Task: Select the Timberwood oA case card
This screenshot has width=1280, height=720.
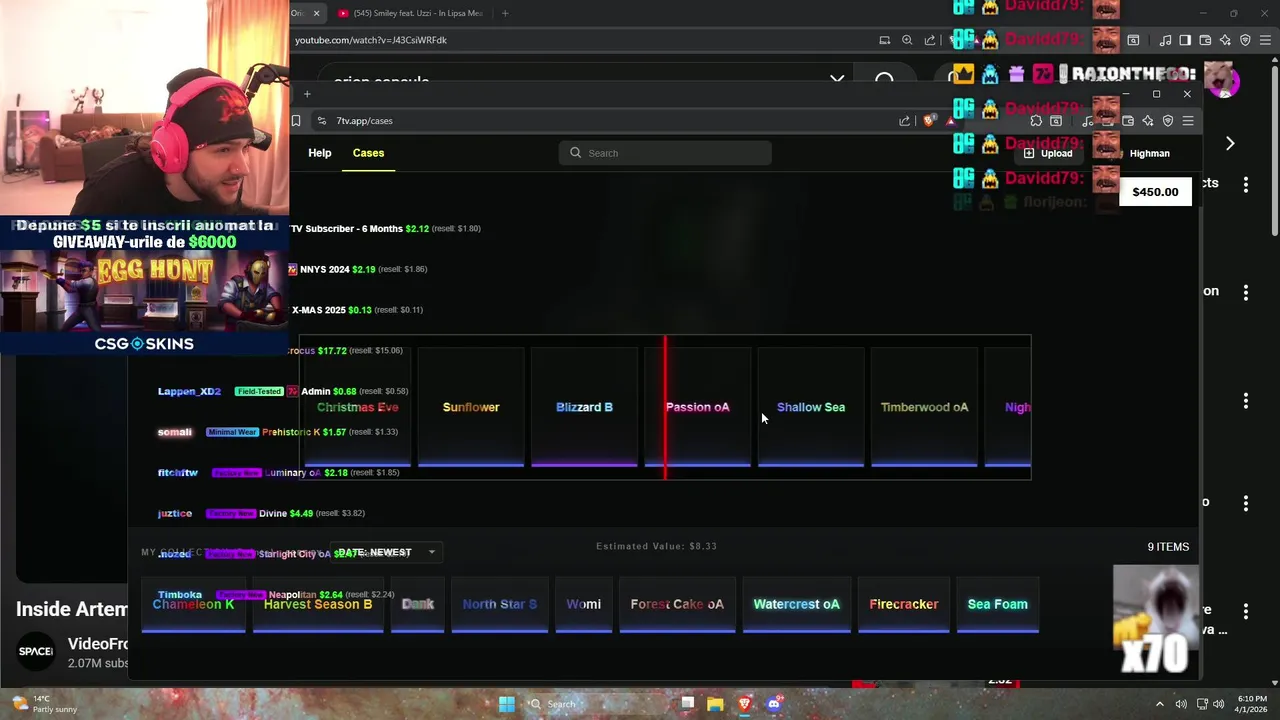Action: click(924, 407)
